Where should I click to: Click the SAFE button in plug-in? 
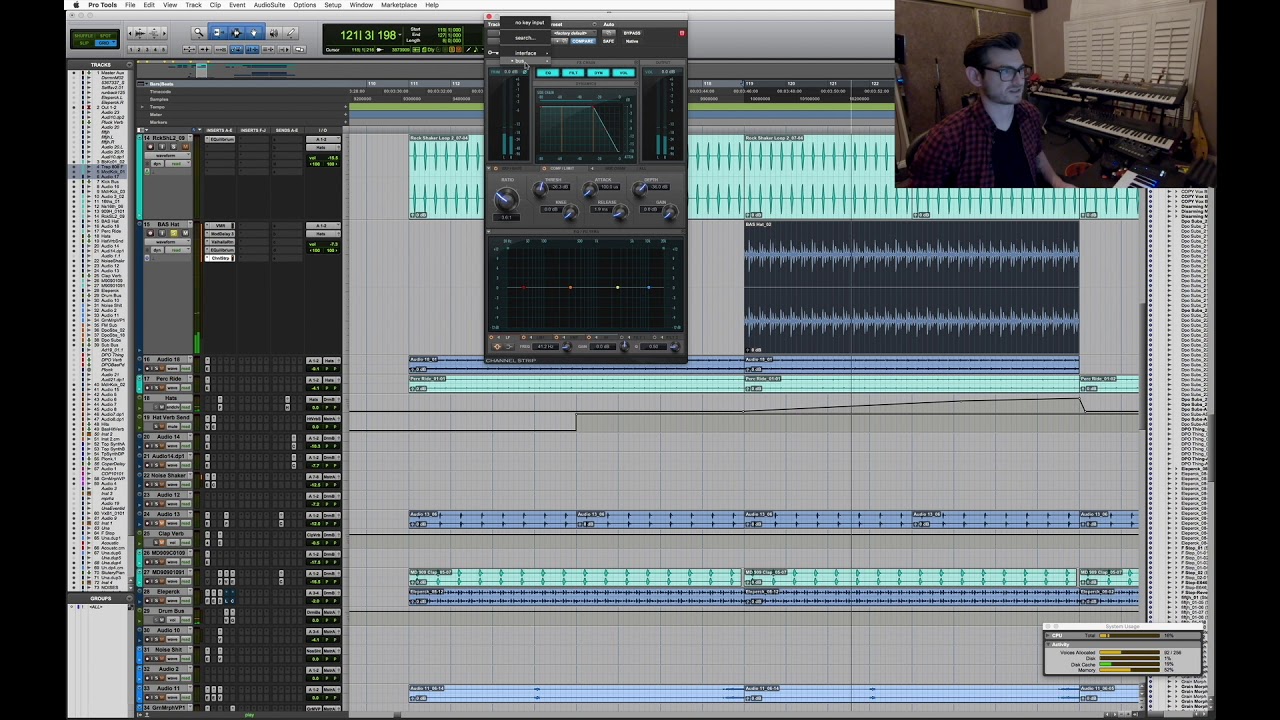[608, 41]
